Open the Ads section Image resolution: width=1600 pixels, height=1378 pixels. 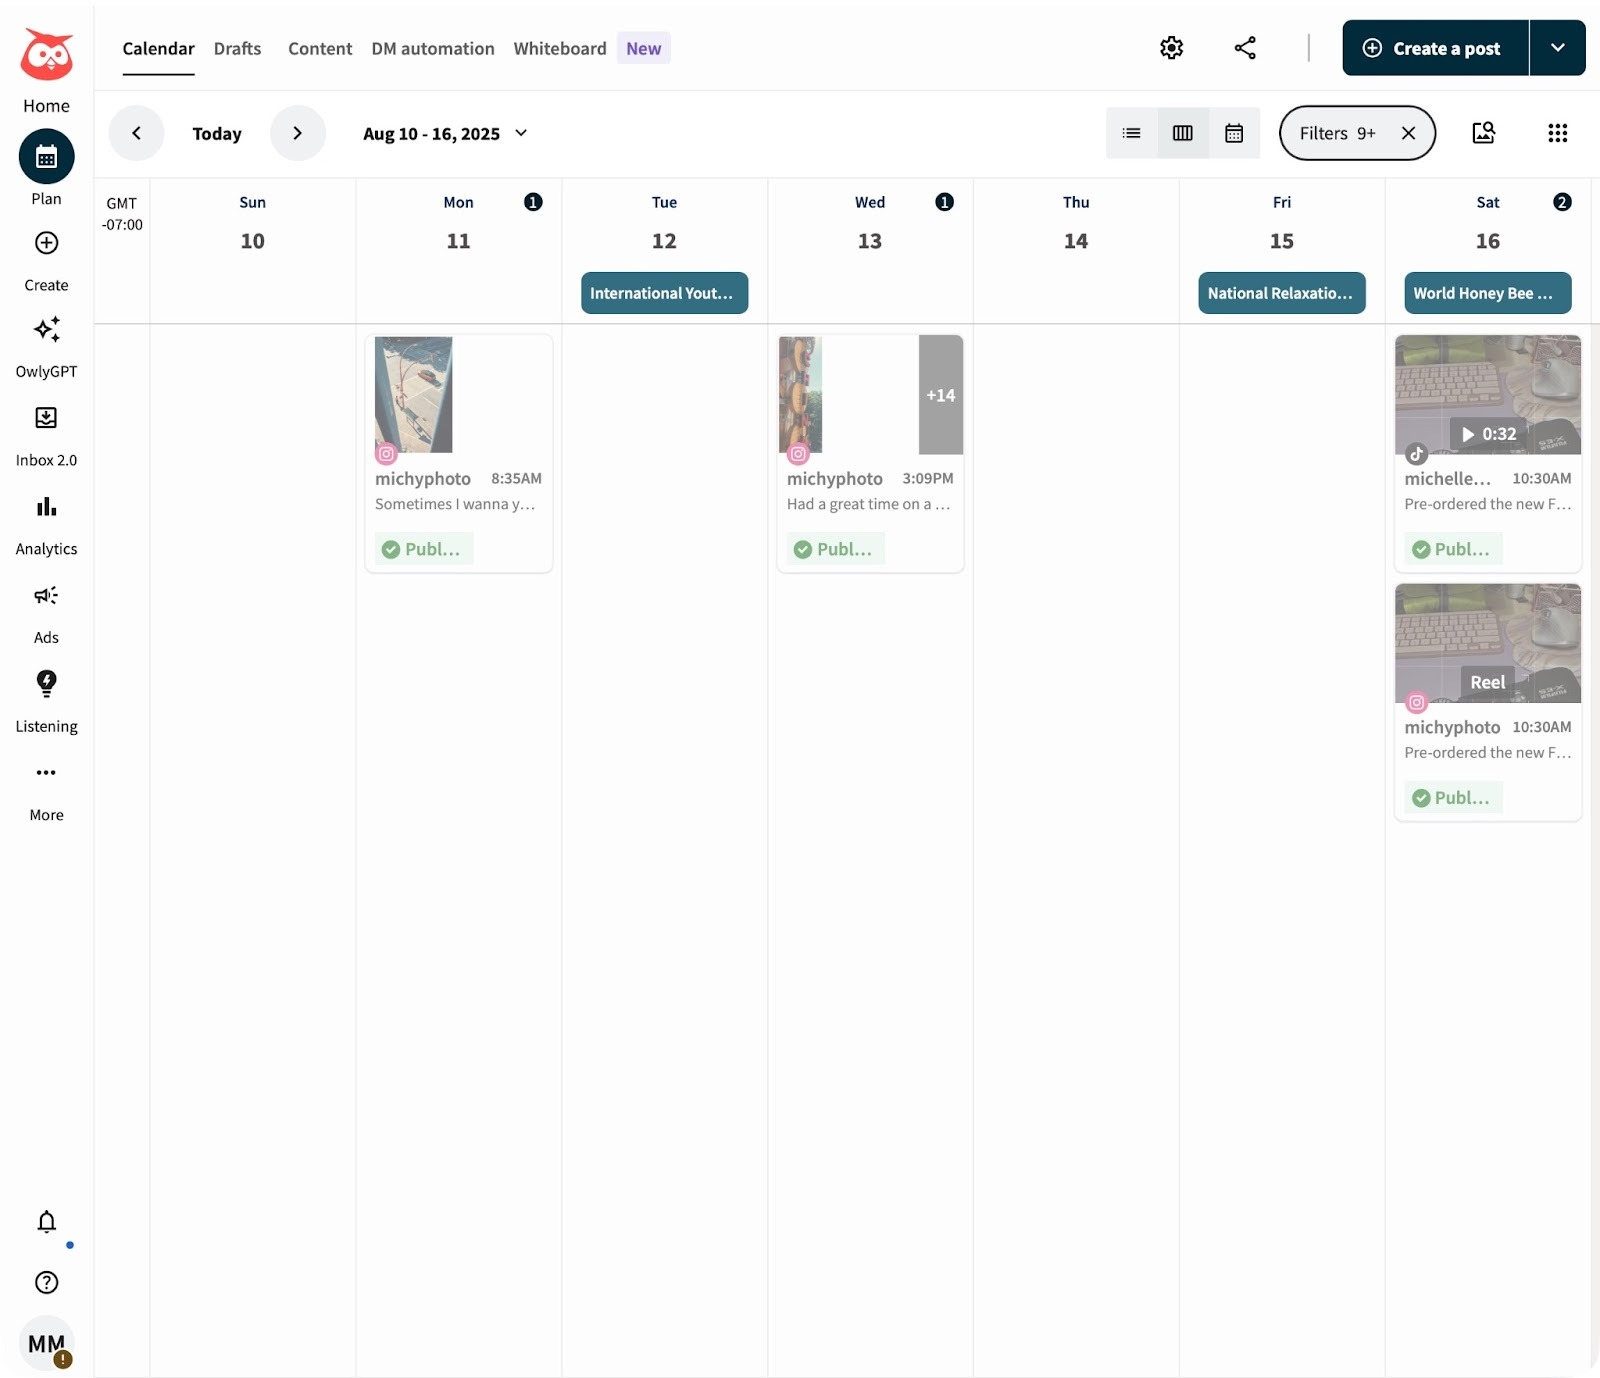46,612
